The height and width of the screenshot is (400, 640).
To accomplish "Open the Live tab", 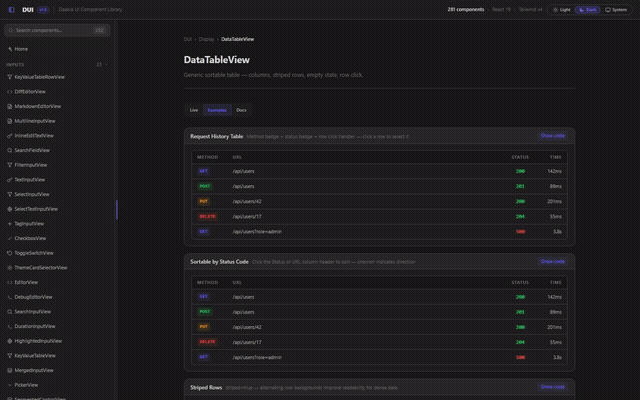I will point(194,110).
